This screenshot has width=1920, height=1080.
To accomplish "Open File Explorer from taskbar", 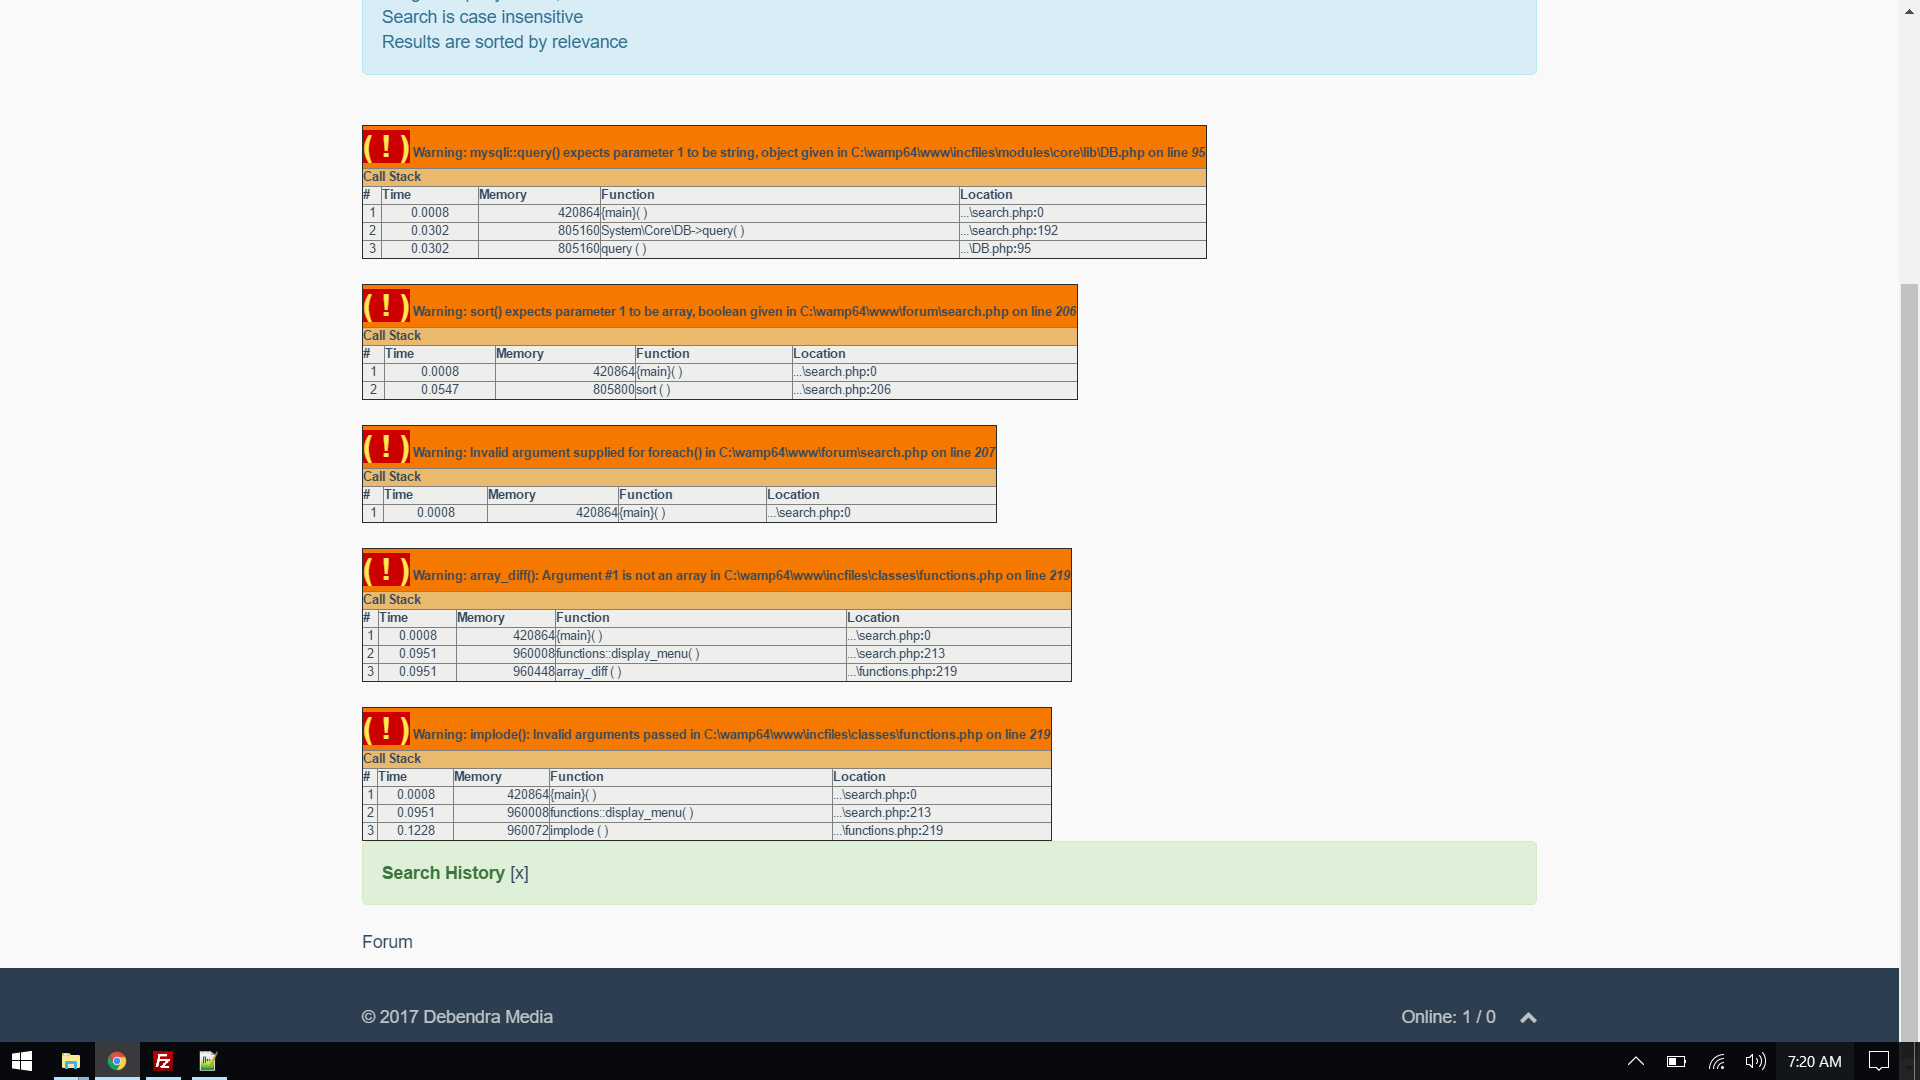I will pos(71,1061).
